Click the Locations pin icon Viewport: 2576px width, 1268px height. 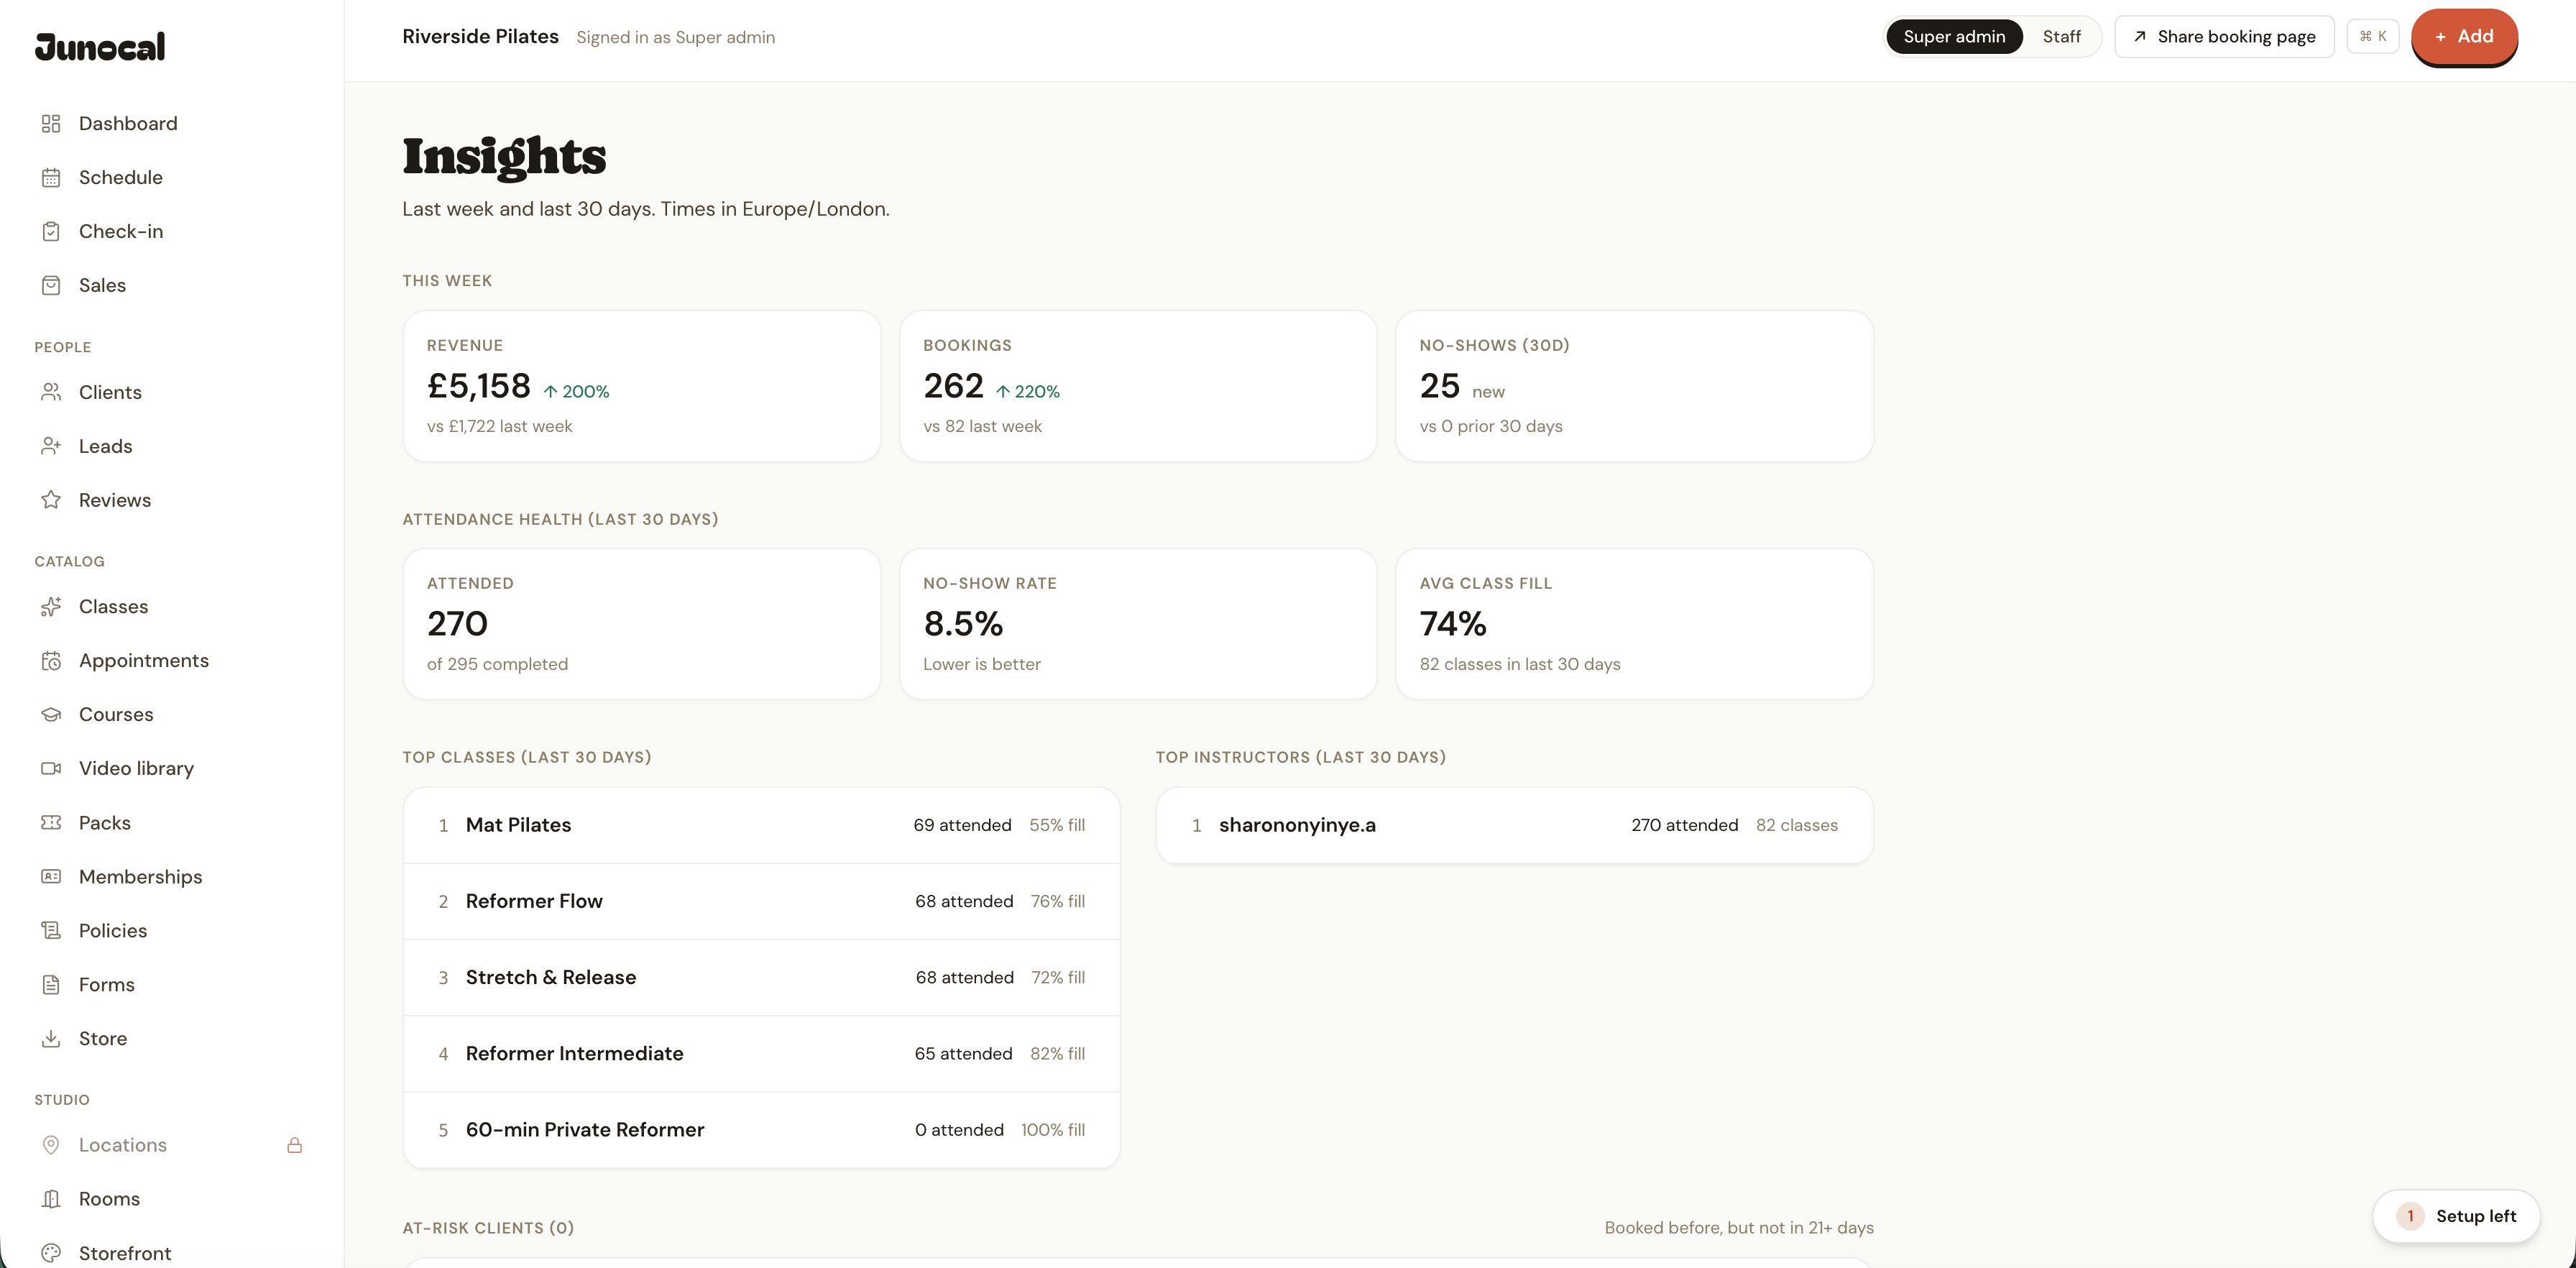[51, 1145]
